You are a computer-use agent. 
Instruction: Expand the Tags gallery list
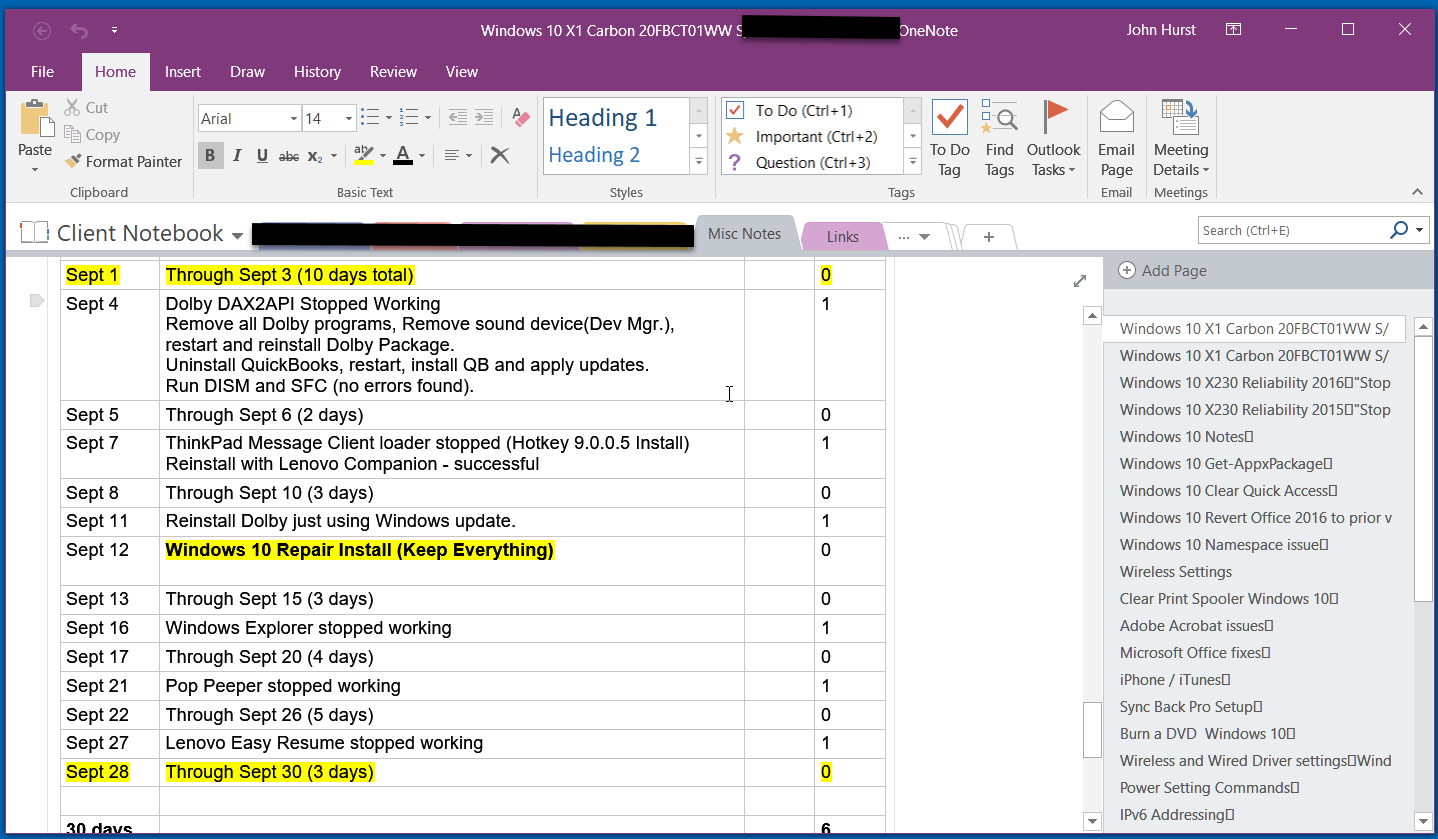(x=912, y=161)
